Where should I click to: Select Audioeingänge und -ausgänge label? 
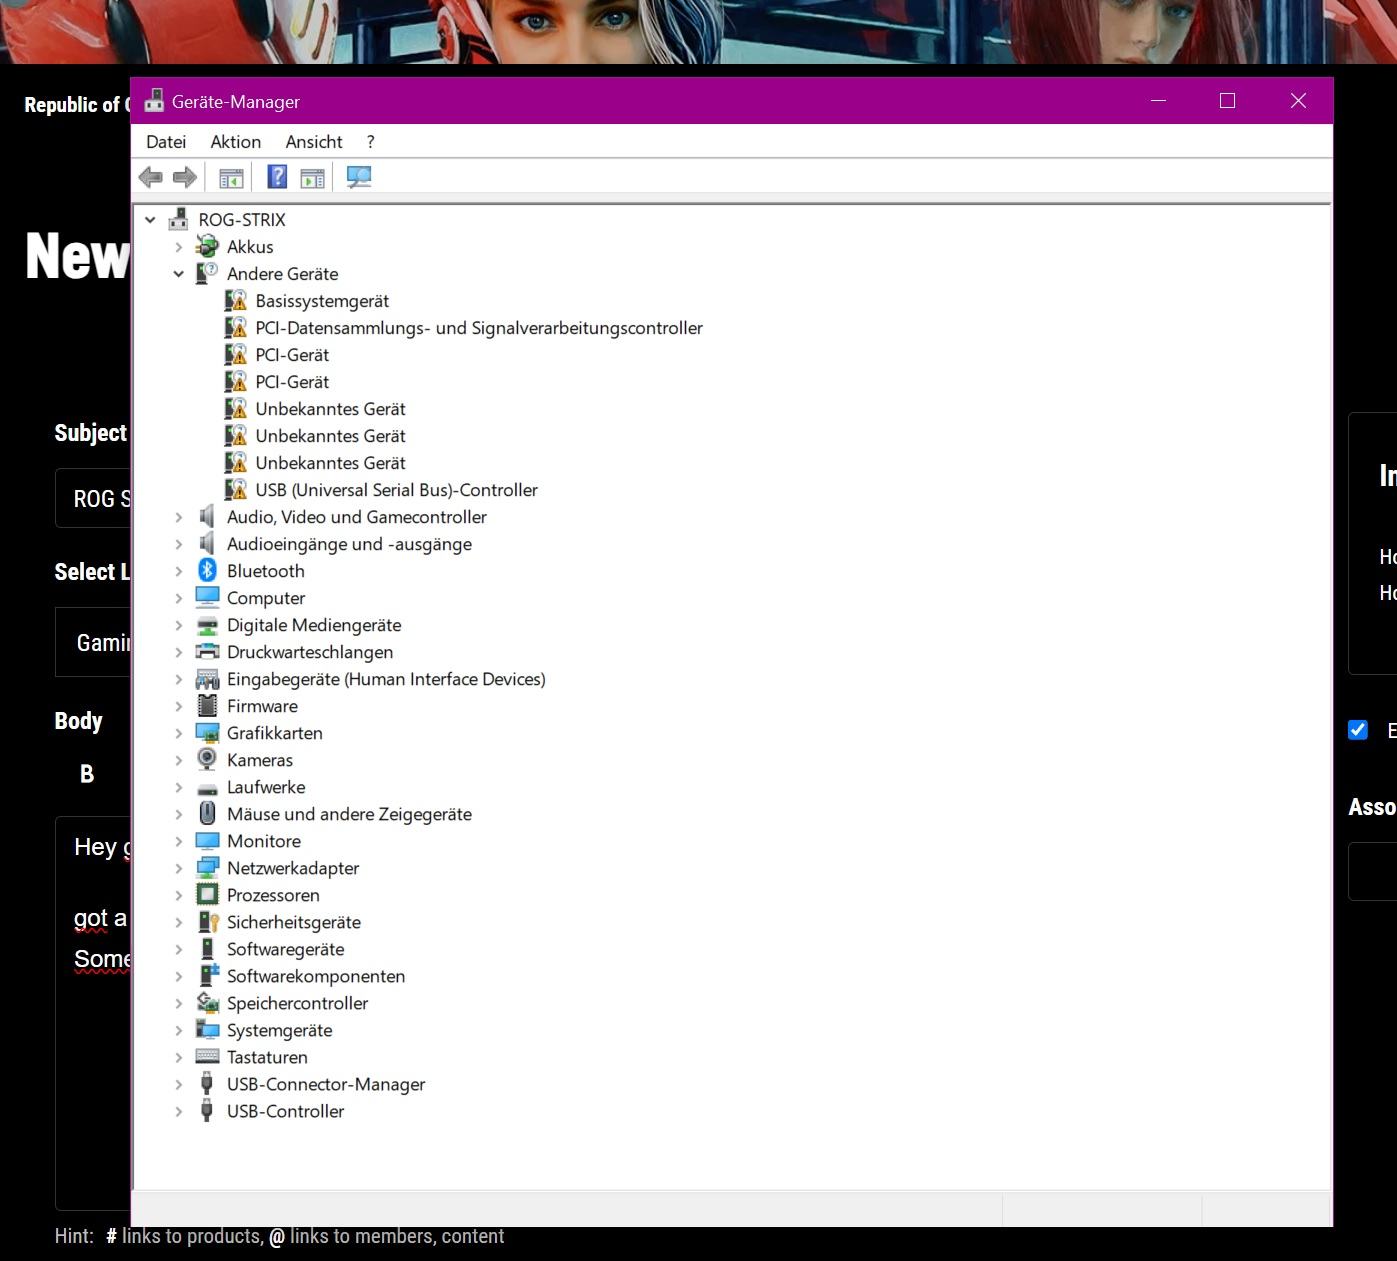coord(349,543)
